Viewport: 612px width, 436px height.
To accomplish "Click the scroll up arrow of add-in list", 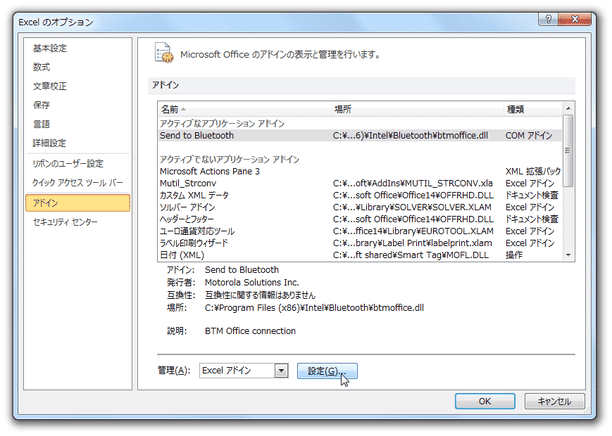I will [568, 108].
